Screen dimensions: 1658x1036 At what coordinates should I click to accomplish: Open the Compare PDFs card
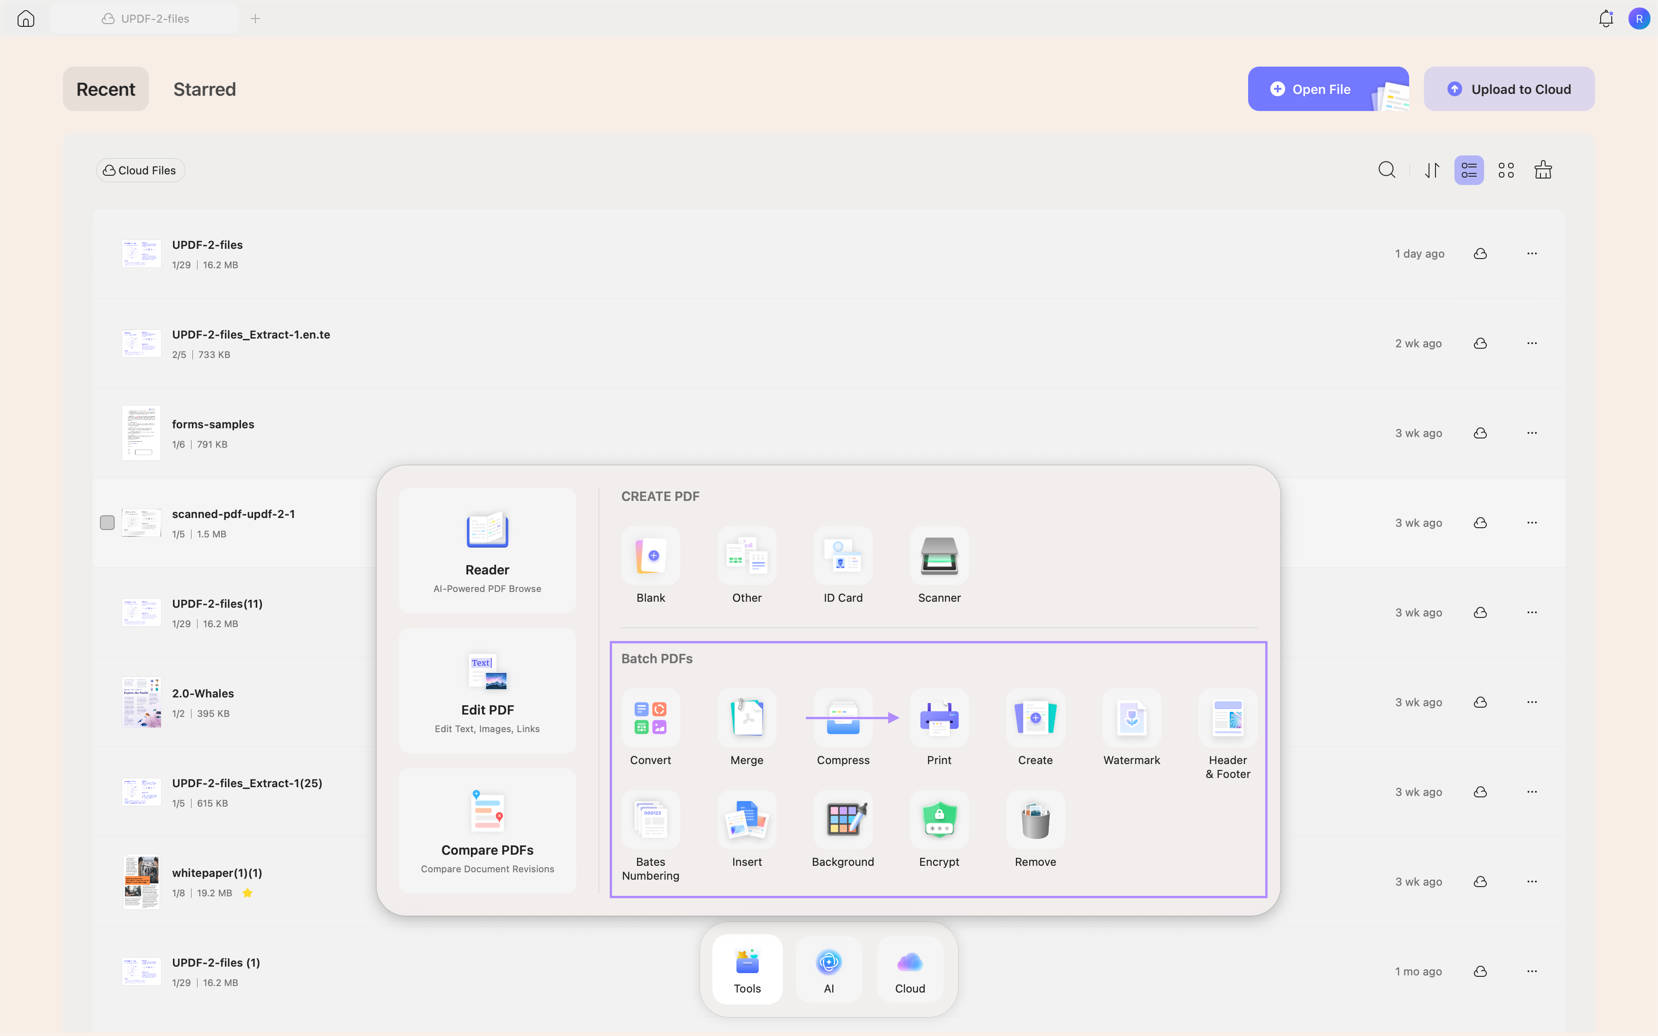487,830
